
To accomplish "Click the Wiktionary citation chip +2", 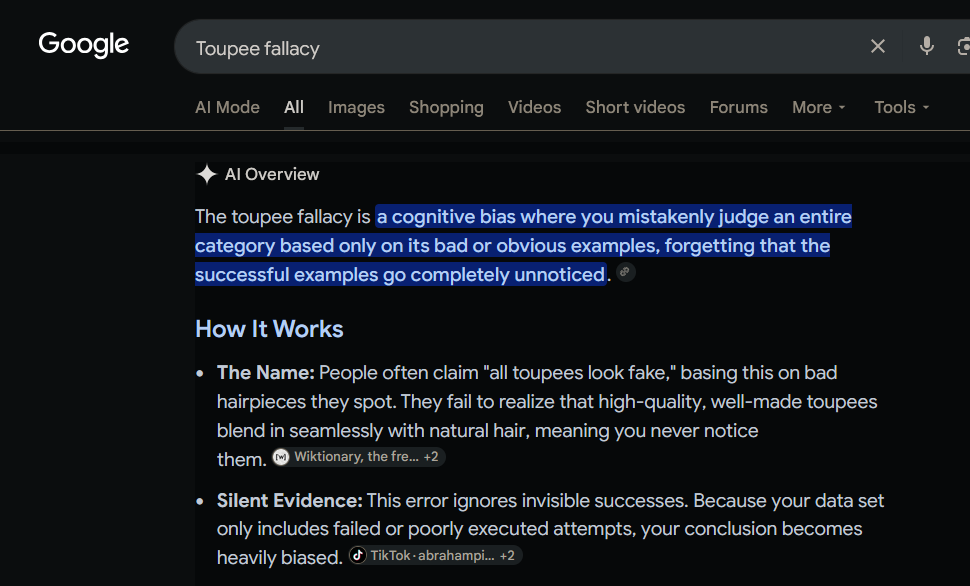I will click(x=359, y=457).
